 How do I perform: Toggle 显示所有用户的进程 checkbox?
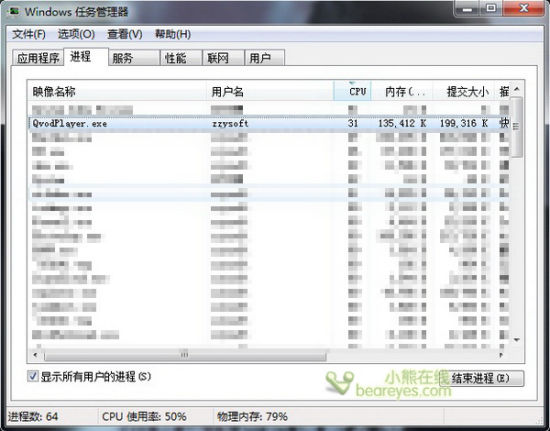tap(33, 376)
